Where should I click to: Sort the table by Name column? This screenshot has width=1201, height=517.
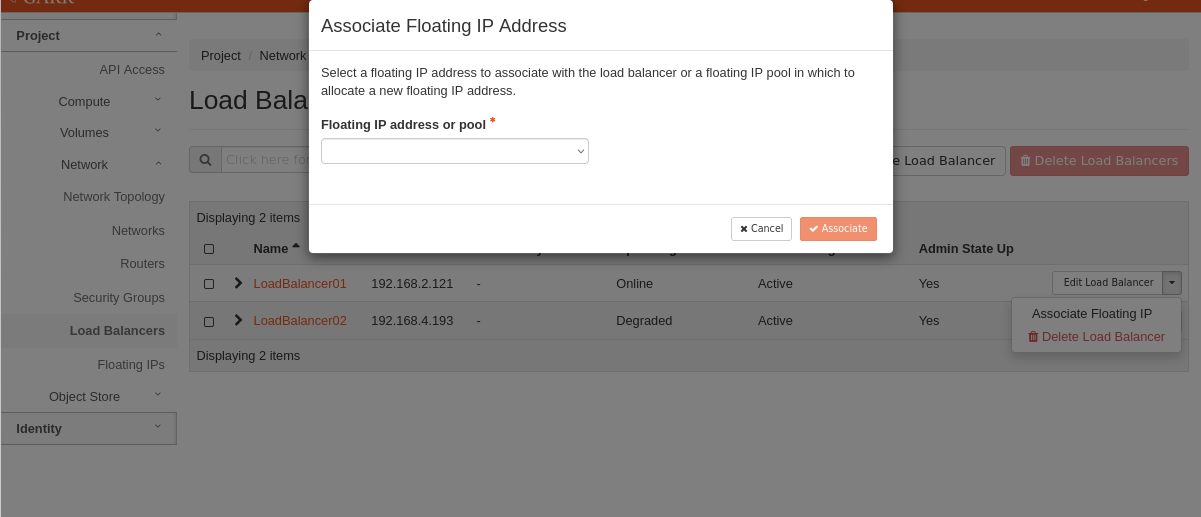tap(271, 248)
